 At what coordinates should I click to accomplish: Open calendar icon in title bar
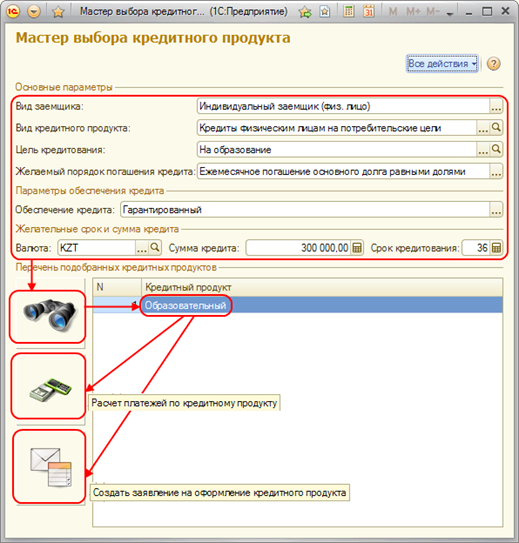coord(369,12)
